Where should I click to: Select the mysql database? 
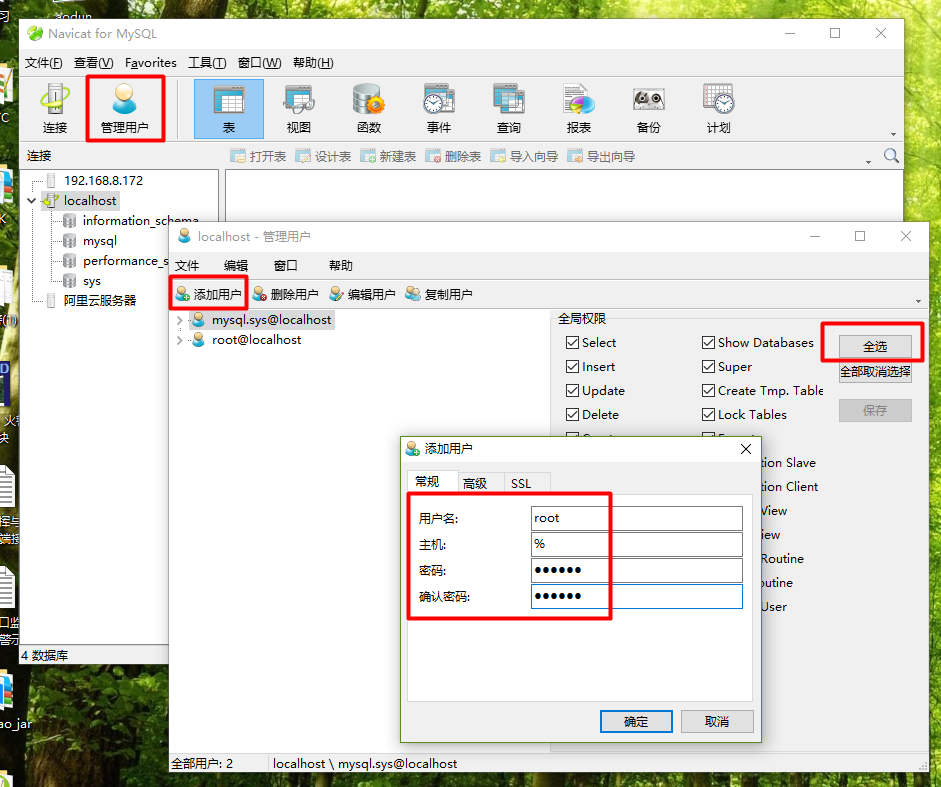(100, 241)
